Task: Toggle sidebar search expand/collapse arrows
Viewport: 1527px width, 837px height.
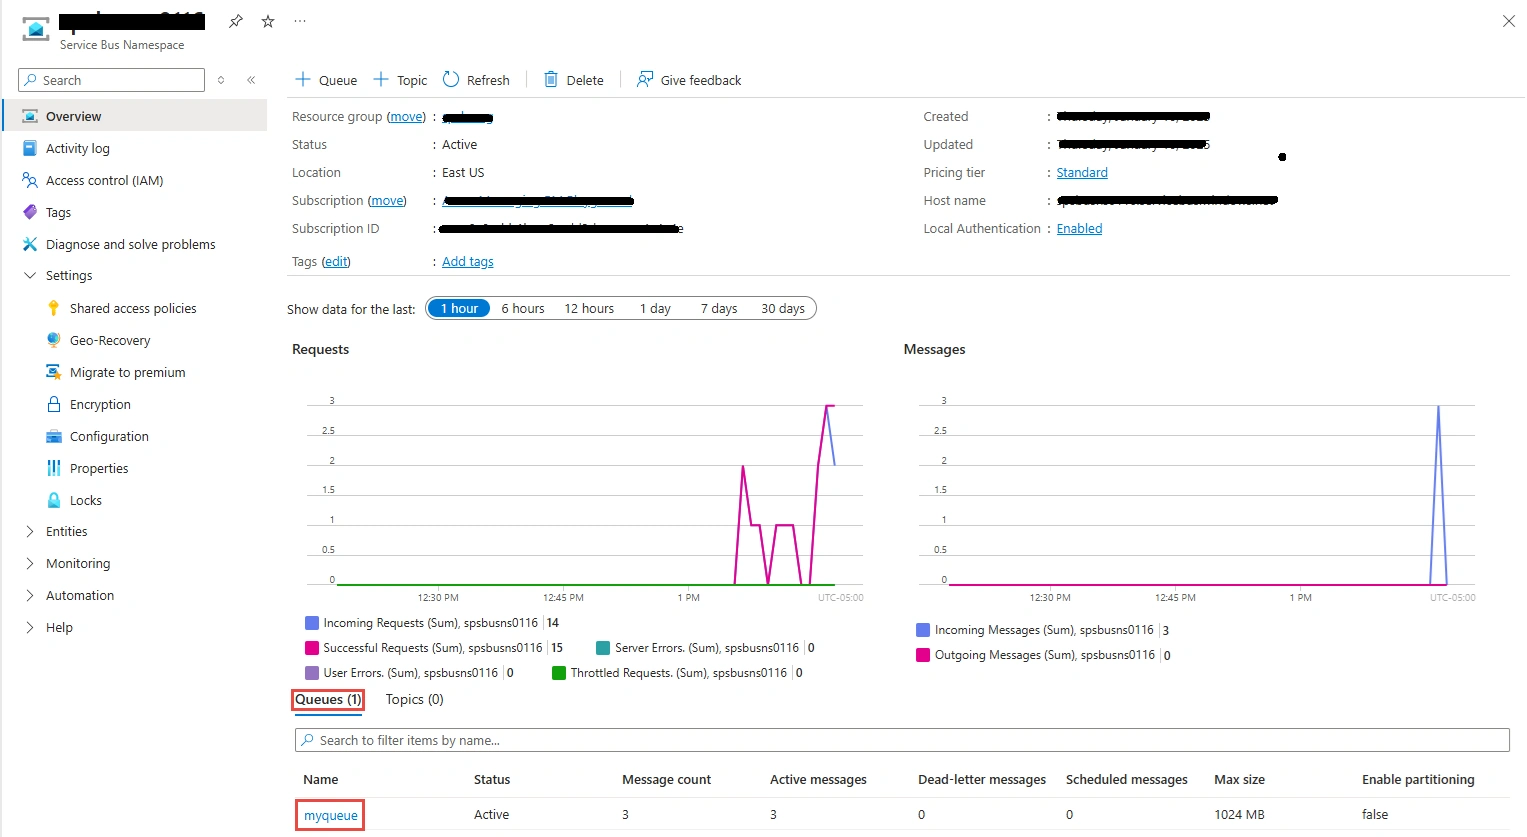Action: (221, 80)
